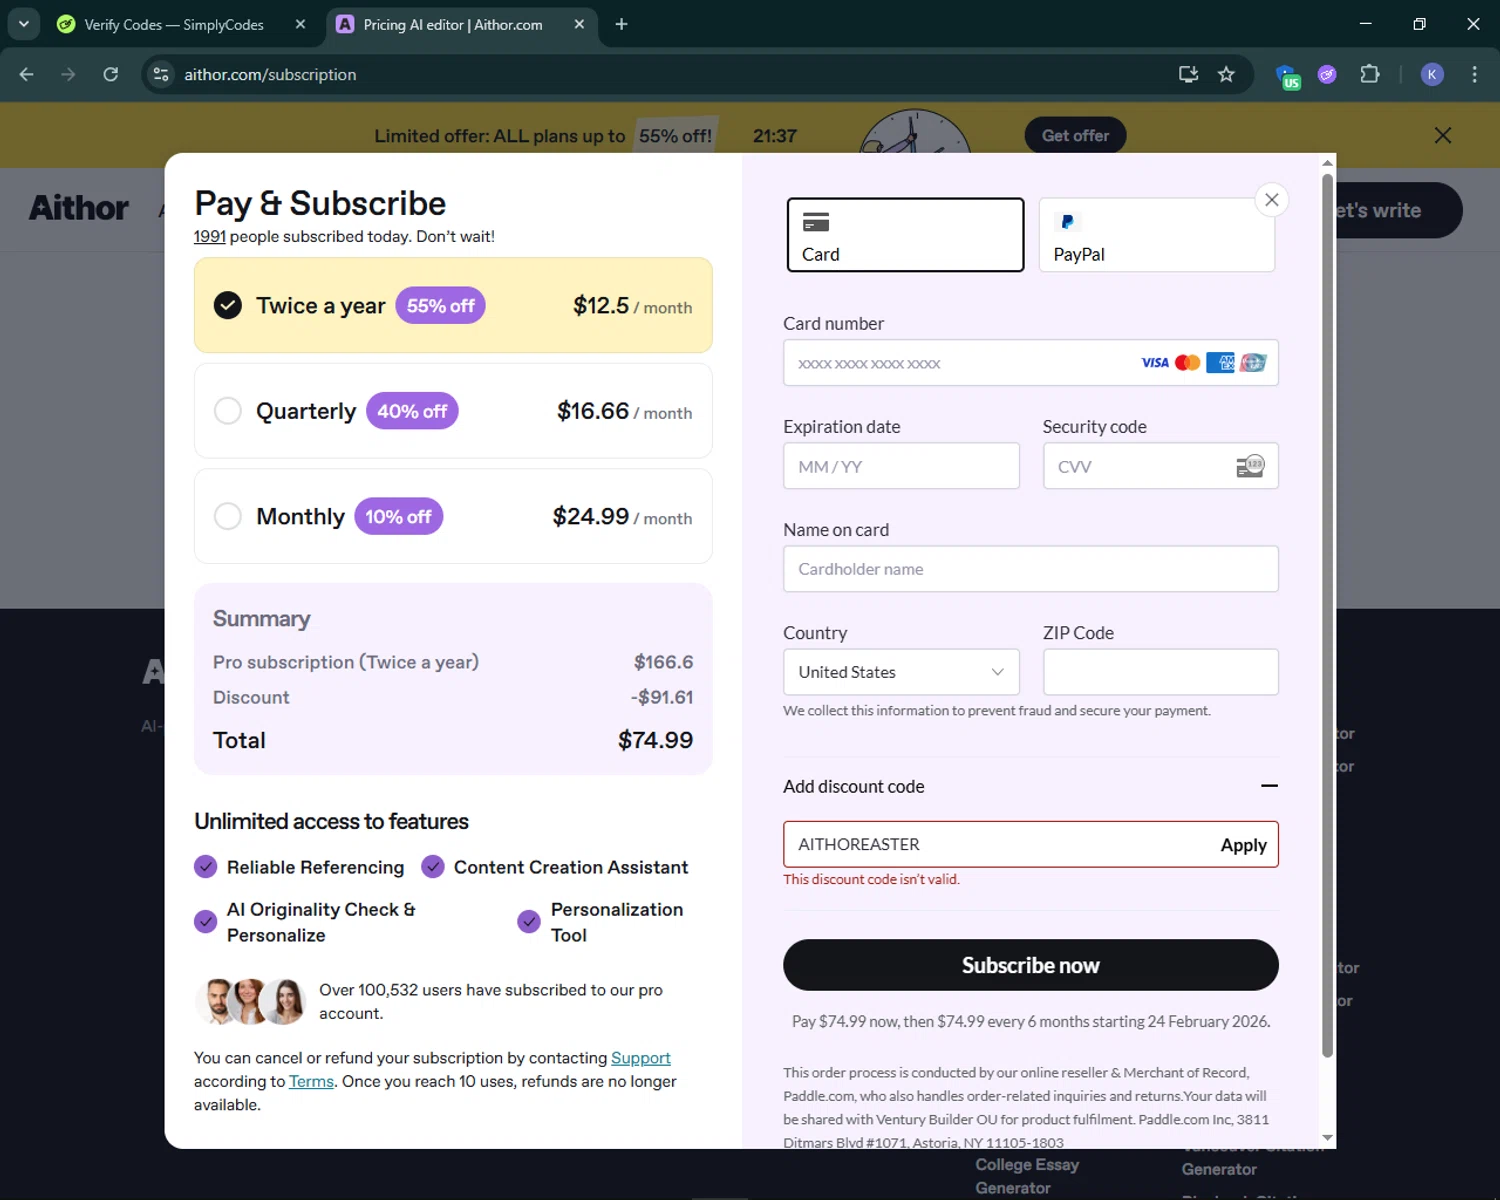Click the Aithor logo
The image size is (1500, 1200).
click(79, 208)
